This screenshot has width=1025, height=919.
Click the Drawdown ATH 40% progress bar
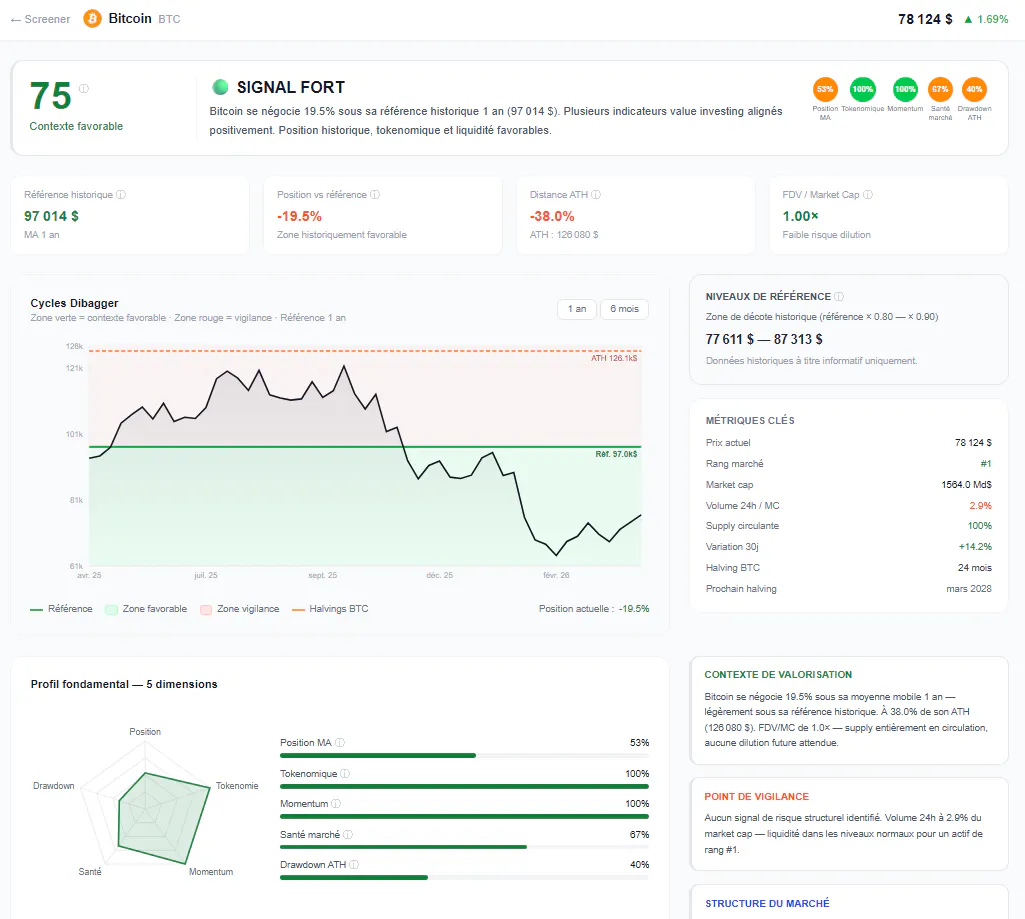tap(464, 877)
